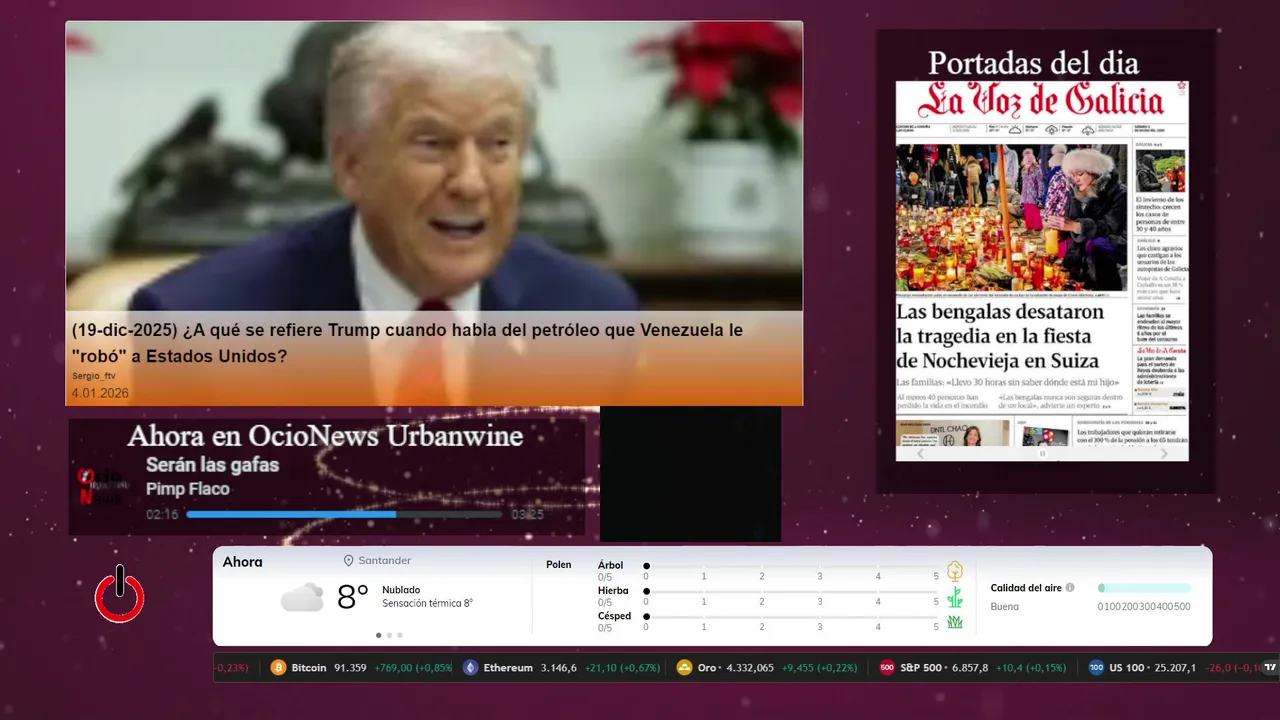
Task: Seek in the song progress bar
Action: 344,514
